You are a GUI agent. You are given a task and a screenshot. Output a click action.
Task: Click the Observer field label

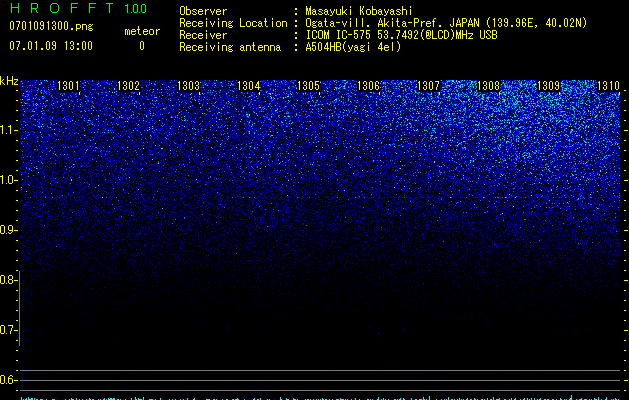(203, 11)
